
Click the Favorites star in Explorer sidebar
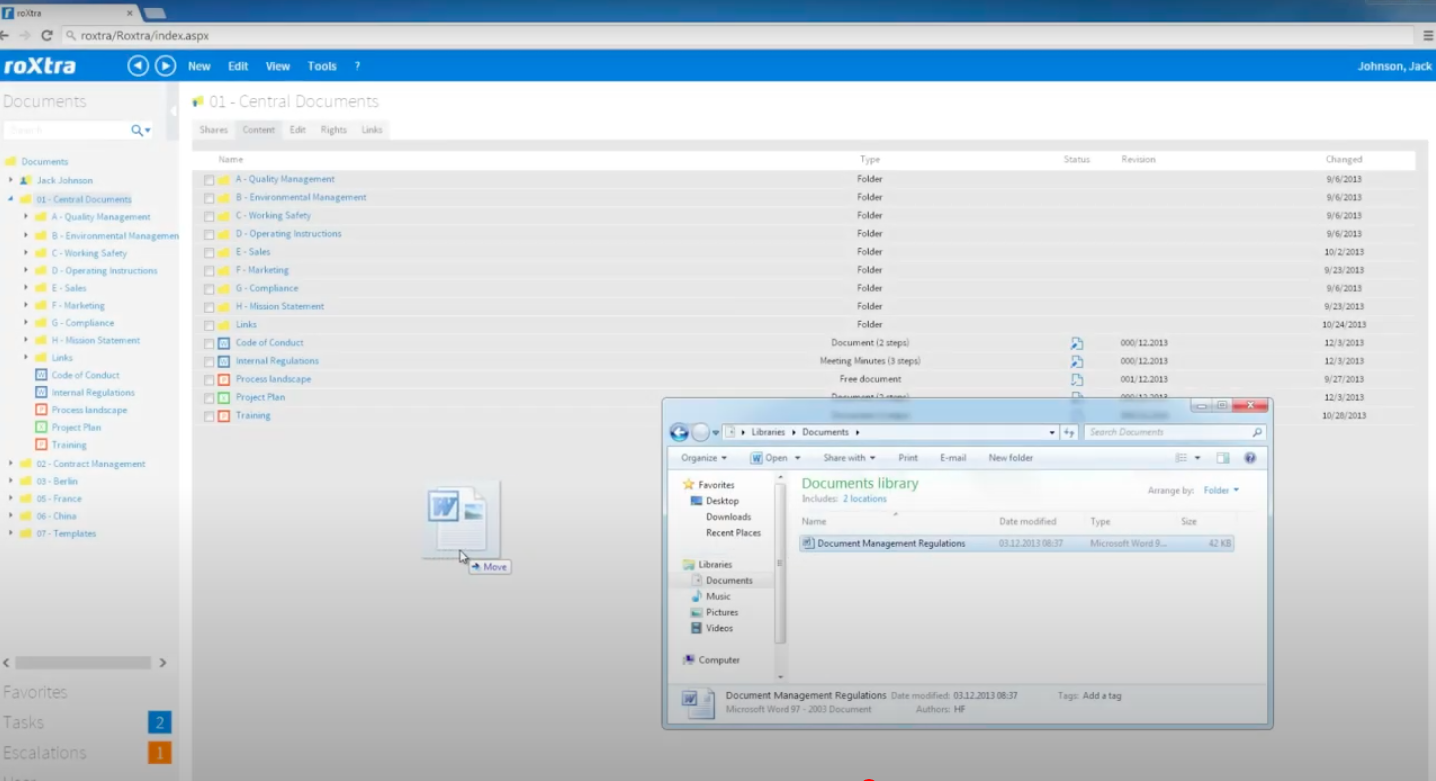(689, 484)
